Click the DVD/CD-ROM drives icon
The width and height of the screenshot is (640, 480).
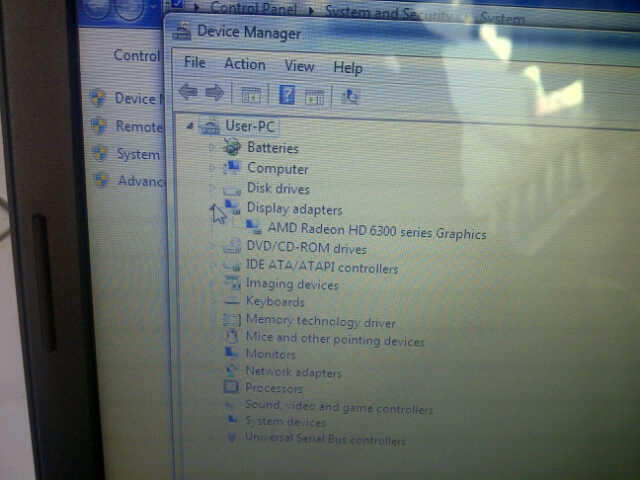point(233,246)
